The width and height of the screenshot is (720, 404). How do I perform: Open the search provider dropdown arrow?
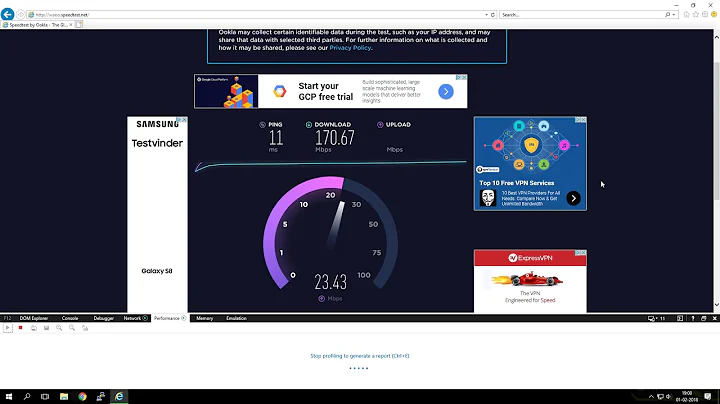tap(674, 15)
